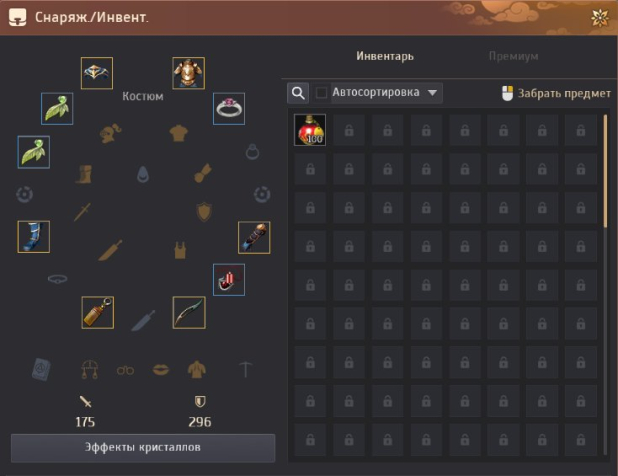618x476 pixels.
Task: Select the equipped blue boots slot
Action: point(34,237)
